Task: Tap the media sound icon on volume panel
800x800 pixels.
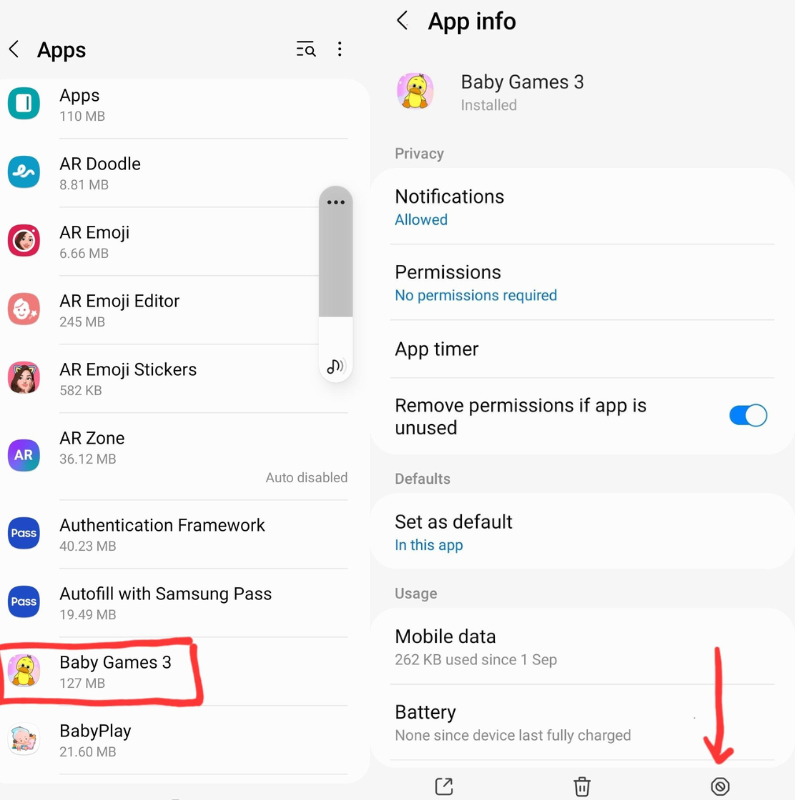Action: (335, 366)
